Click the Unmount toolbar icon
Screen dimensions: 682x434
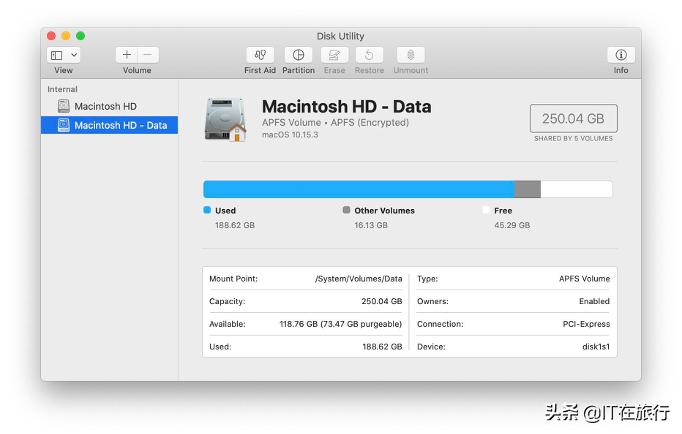pyautogui.click(x=411, y=55)
